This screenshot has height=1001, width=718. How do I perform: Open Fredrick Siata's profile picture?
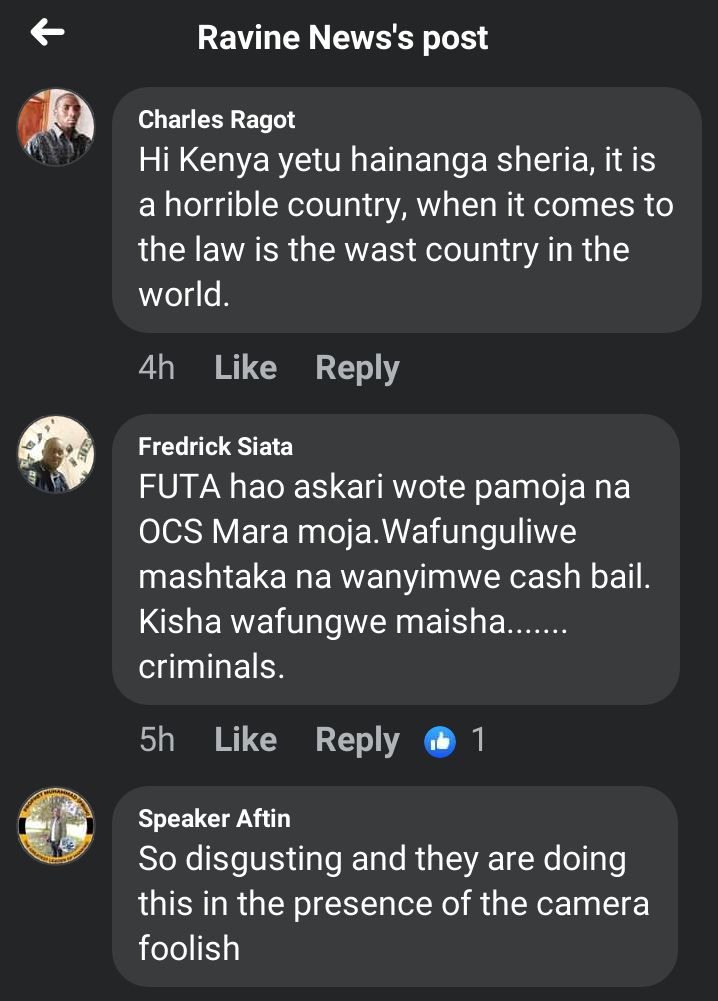coord(56,454)
